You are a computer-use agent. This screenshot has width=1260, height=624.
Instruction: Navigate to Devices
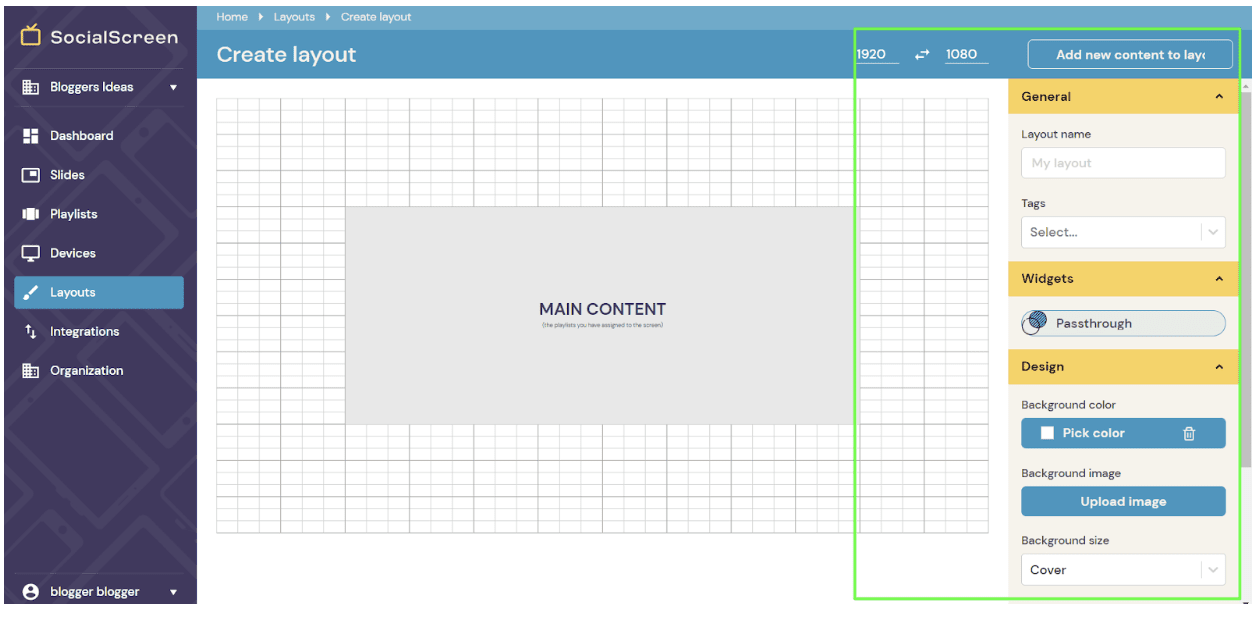point(99,253)
